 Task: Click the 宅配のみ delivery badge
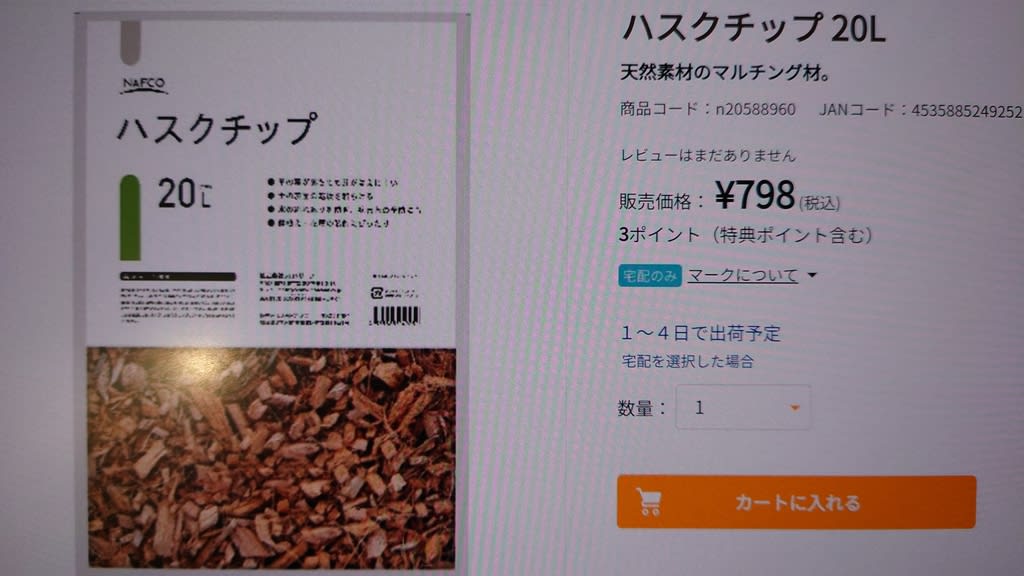click(650, 276)
